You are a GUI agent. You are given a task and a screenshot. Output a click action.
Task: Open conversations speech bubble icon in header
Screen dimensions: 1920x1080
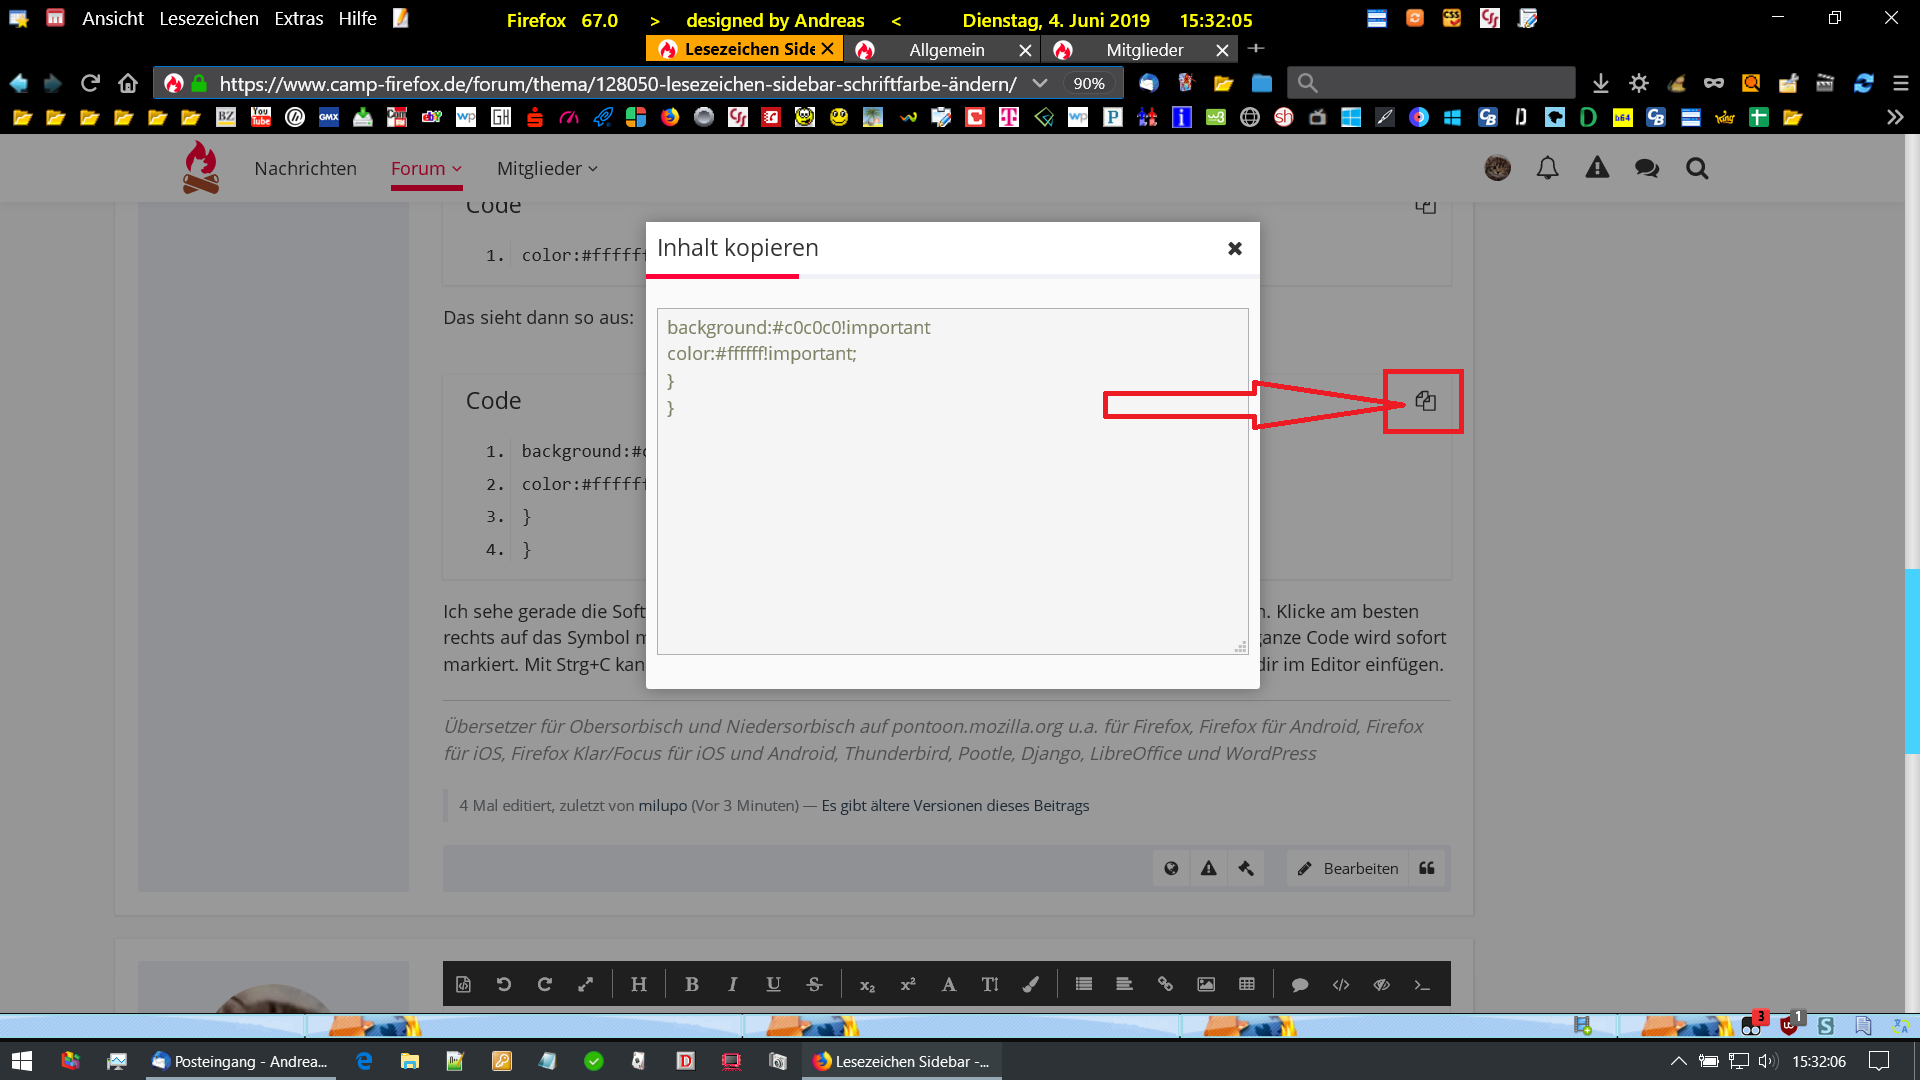point(1647,168)
